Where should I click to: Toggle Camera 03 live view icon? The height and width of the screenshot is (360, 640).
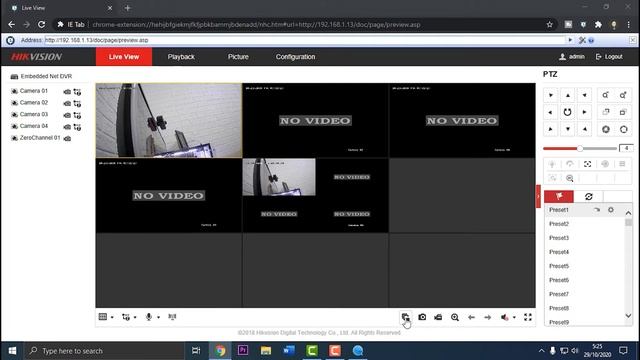[14, 115]
